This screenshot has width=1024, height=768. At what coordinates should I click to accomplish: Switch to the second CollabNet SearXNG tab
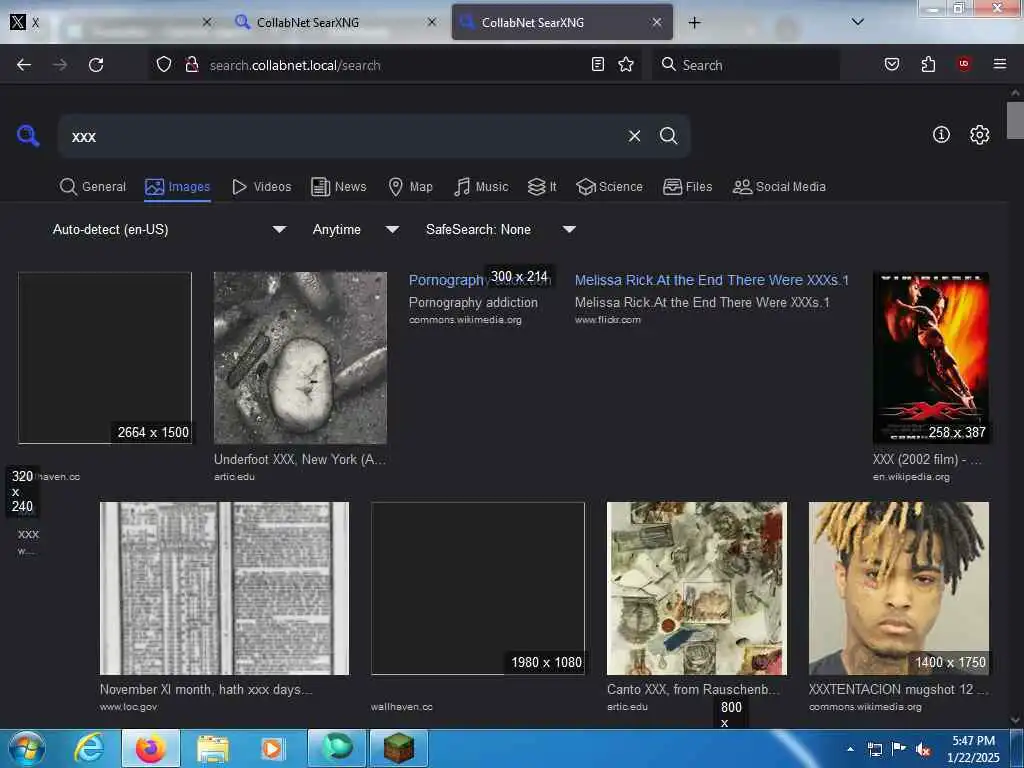tap(336, 22)
